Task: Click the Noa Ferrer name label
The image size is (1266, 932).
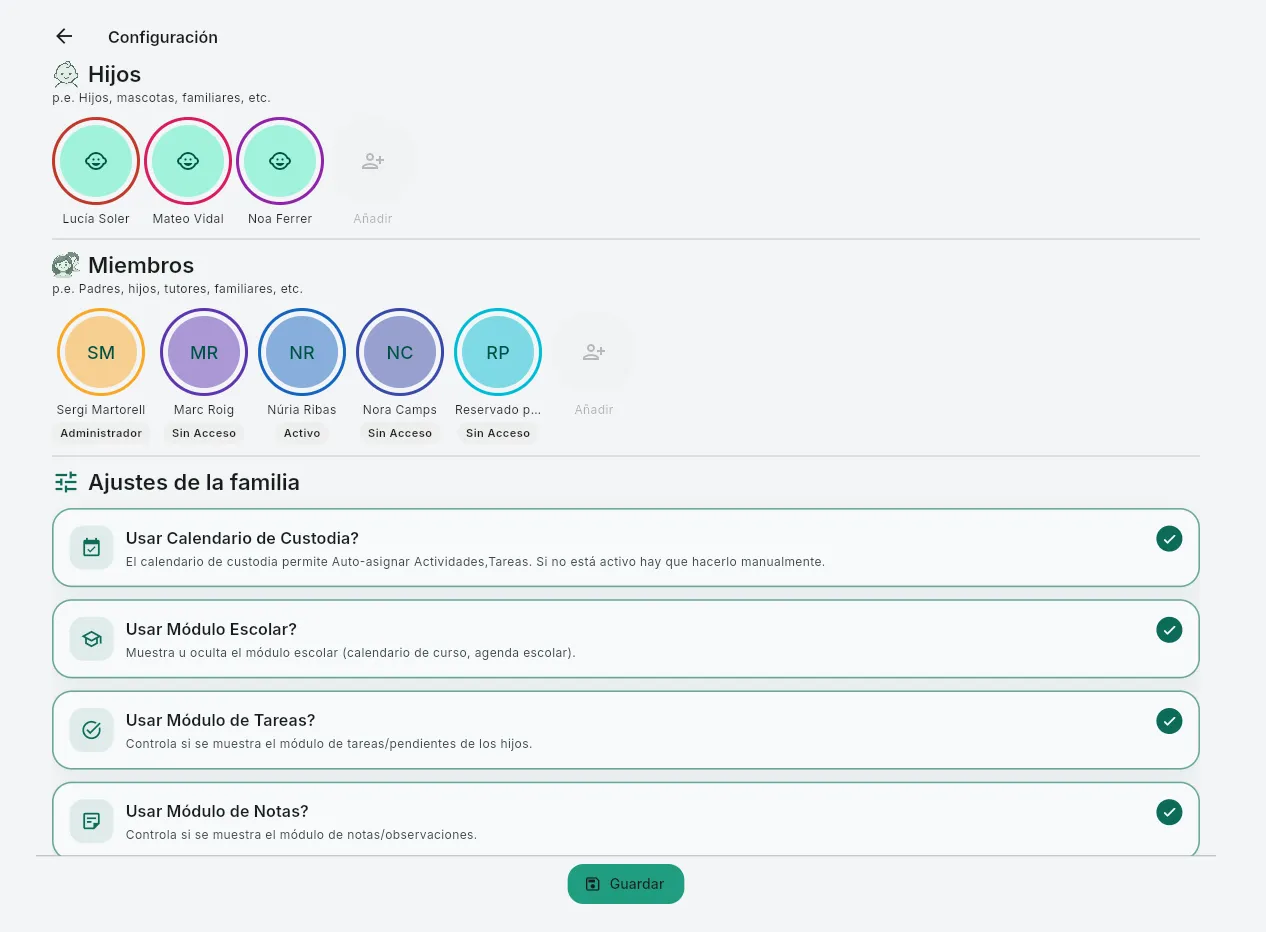Action: pos(280,219)
